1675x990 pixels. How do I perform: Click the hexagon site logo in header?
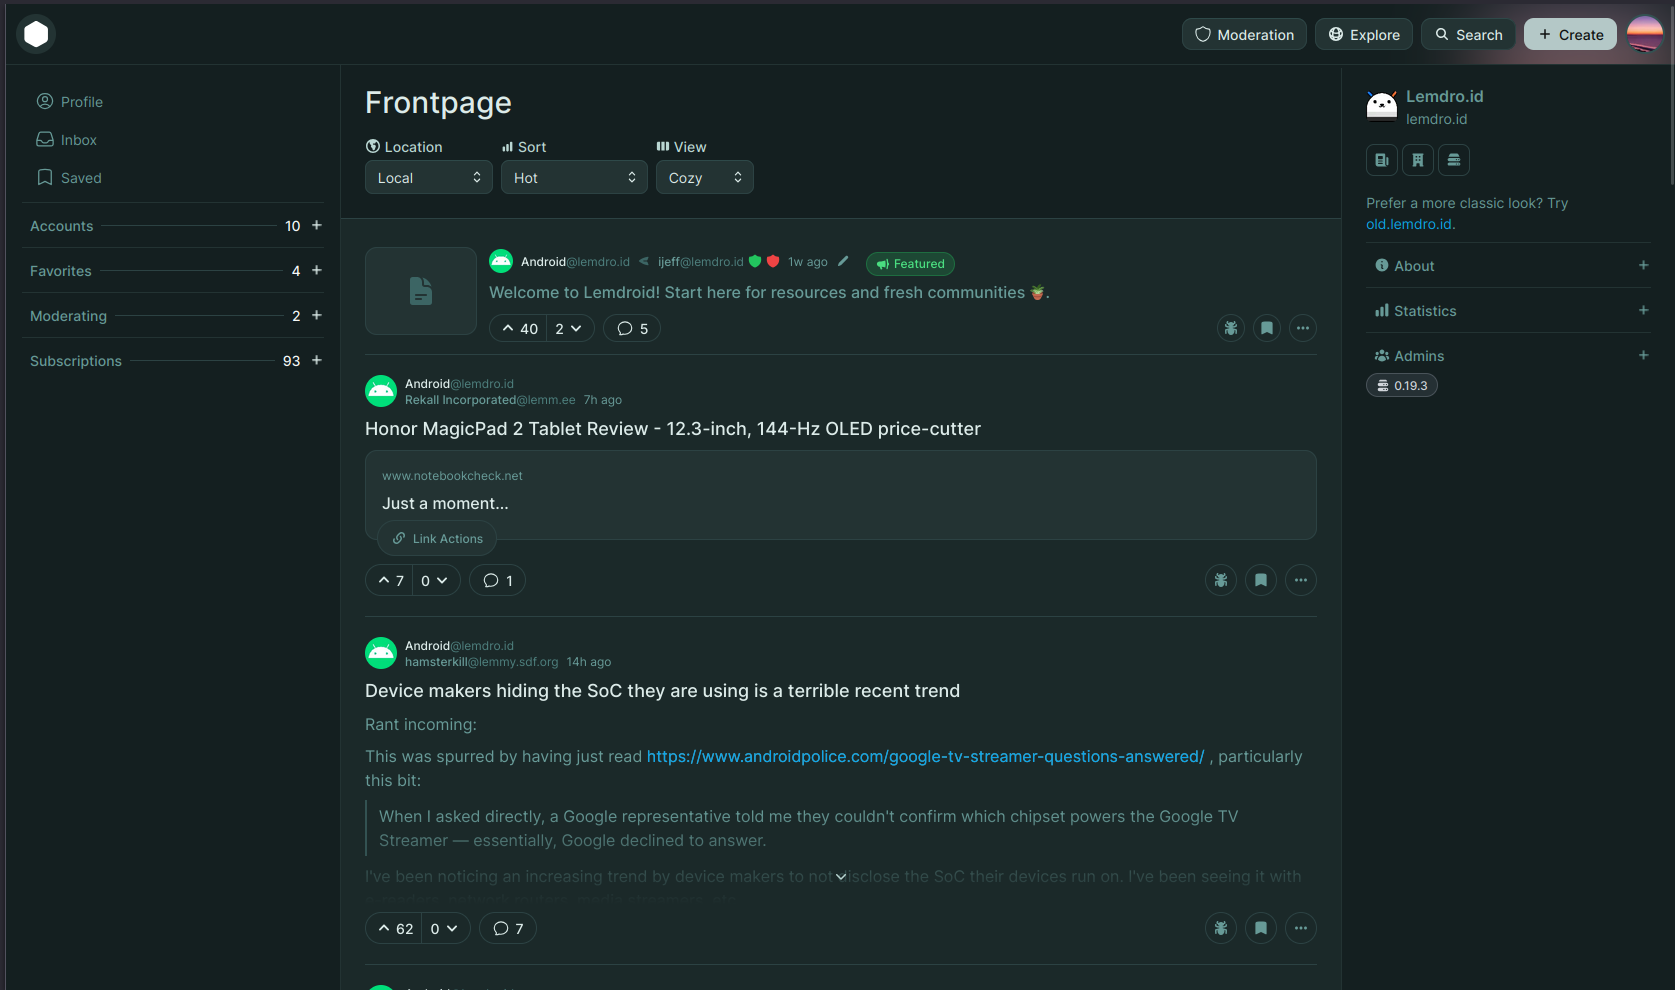pyautogui.click(x=36, y=34)
